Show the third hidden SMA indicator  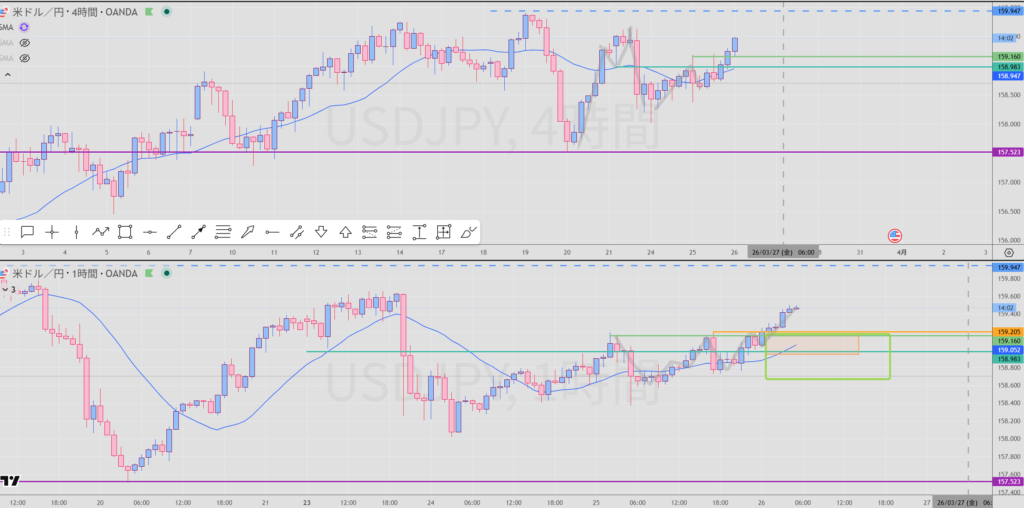(24, 59)
